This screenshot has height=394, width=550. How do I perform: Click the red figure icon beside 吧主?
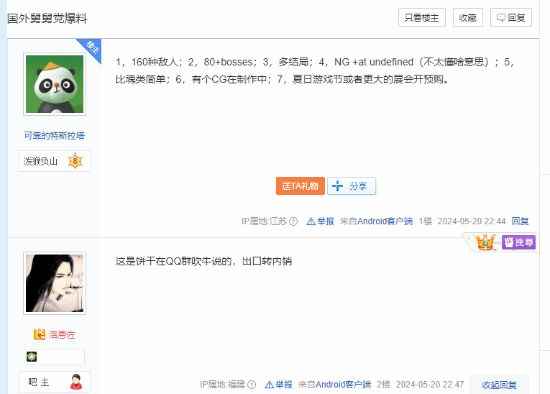point(76,382)
